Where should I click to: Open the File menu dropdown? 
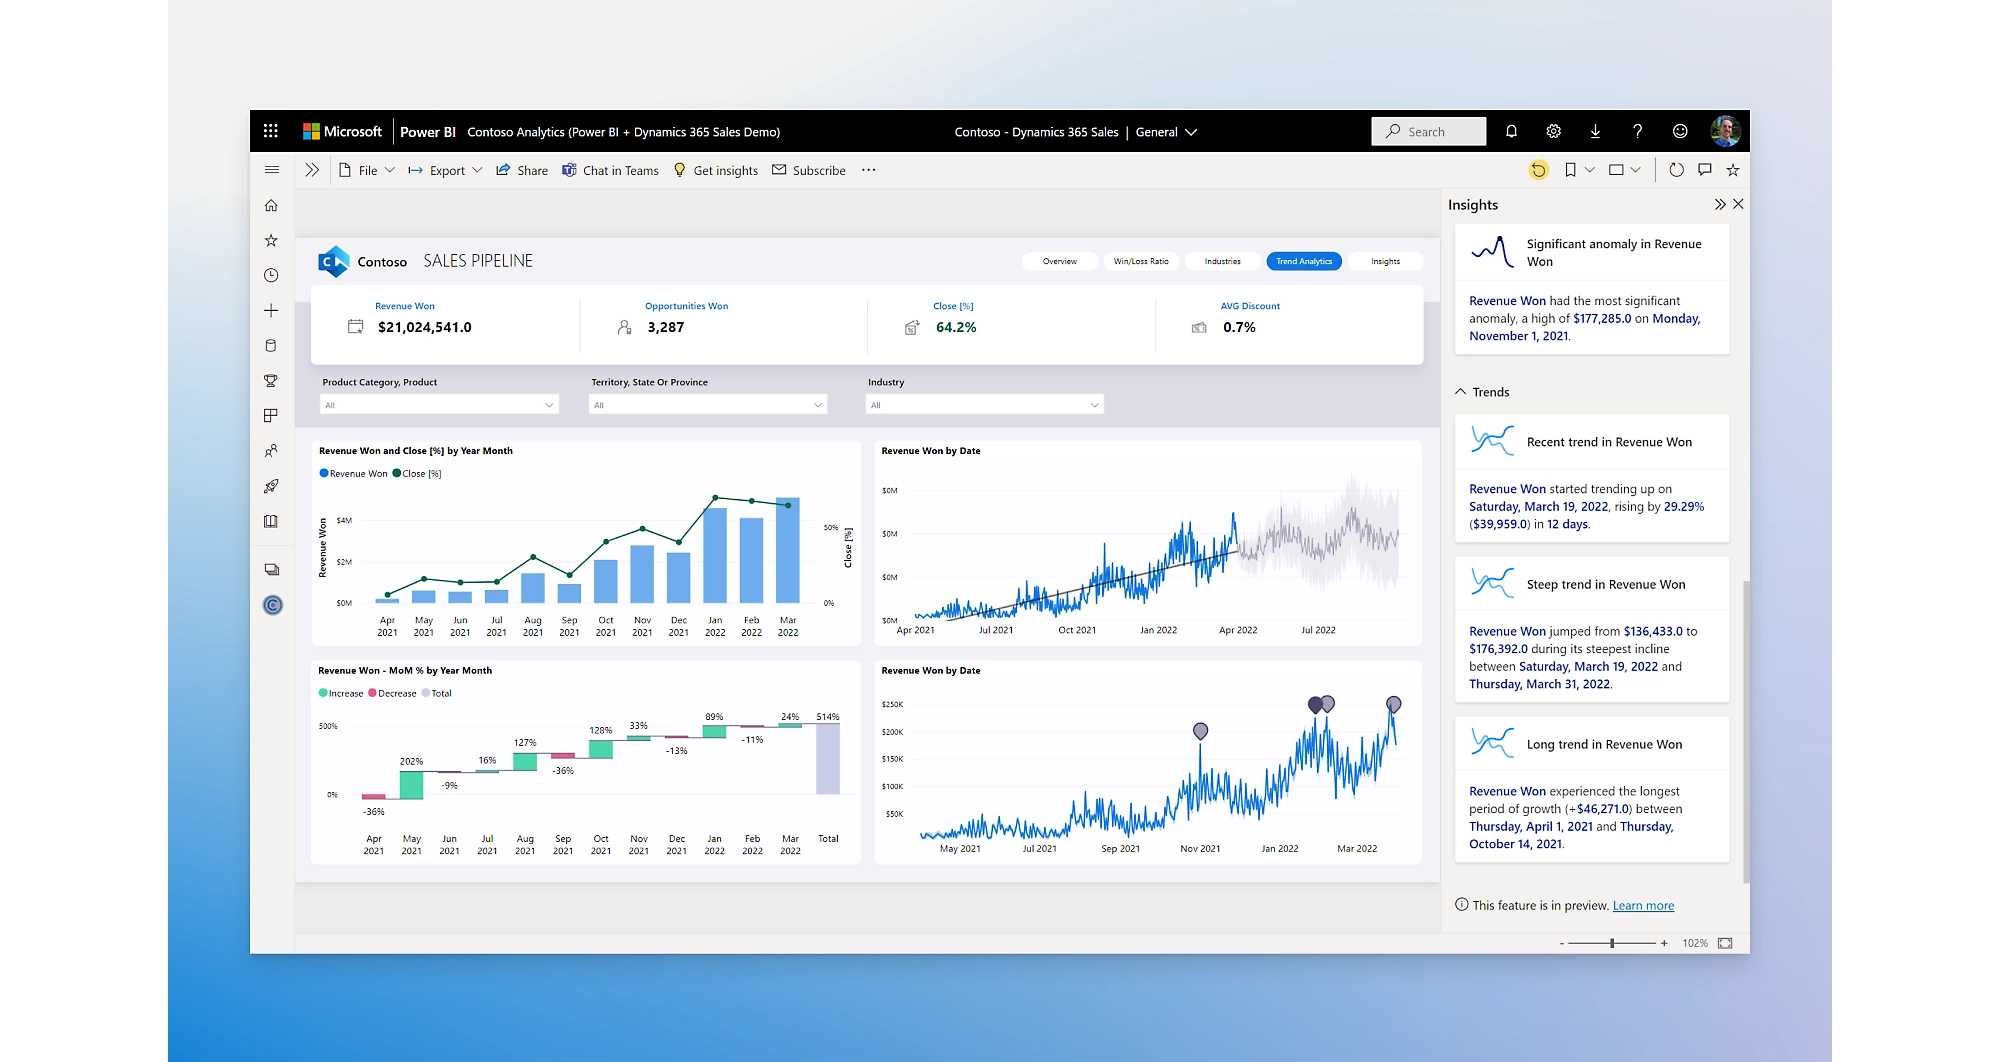pos(367,170)
